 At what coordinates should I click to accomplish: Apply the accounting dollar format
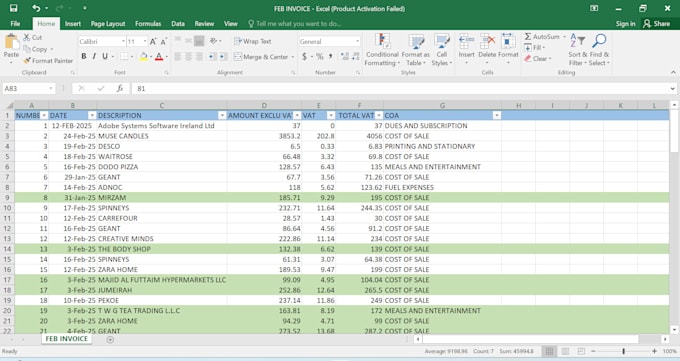click(x=304, y=56)
